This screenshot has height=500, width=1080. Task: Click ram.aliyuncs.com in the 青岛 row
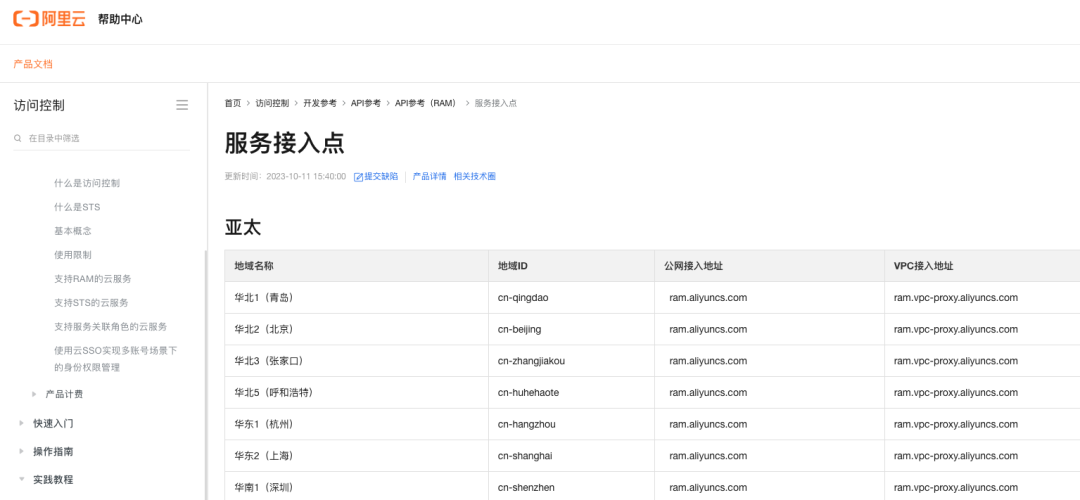pyautogui.click(x=708, y=298)
